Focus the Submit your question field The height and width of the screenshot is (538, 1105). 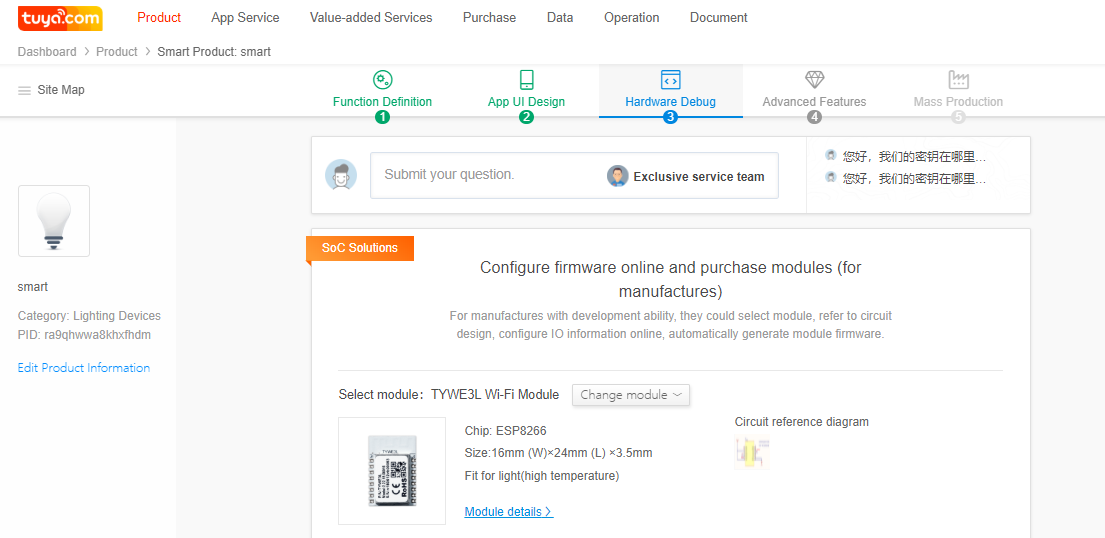point(574,176)
